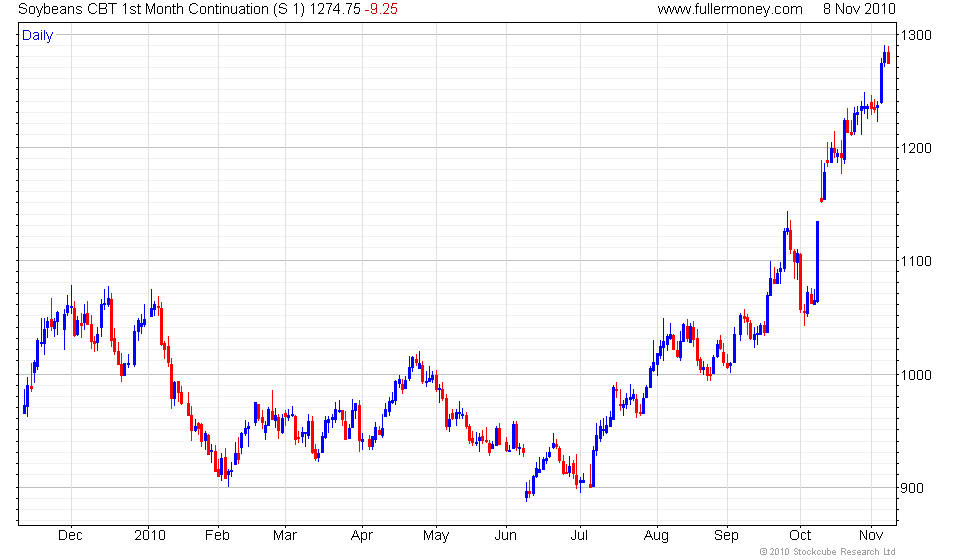Click the 'Feb' month axis label
Image resolution: width=980 pixels, height=560 pixels.
tap(218, 536)
